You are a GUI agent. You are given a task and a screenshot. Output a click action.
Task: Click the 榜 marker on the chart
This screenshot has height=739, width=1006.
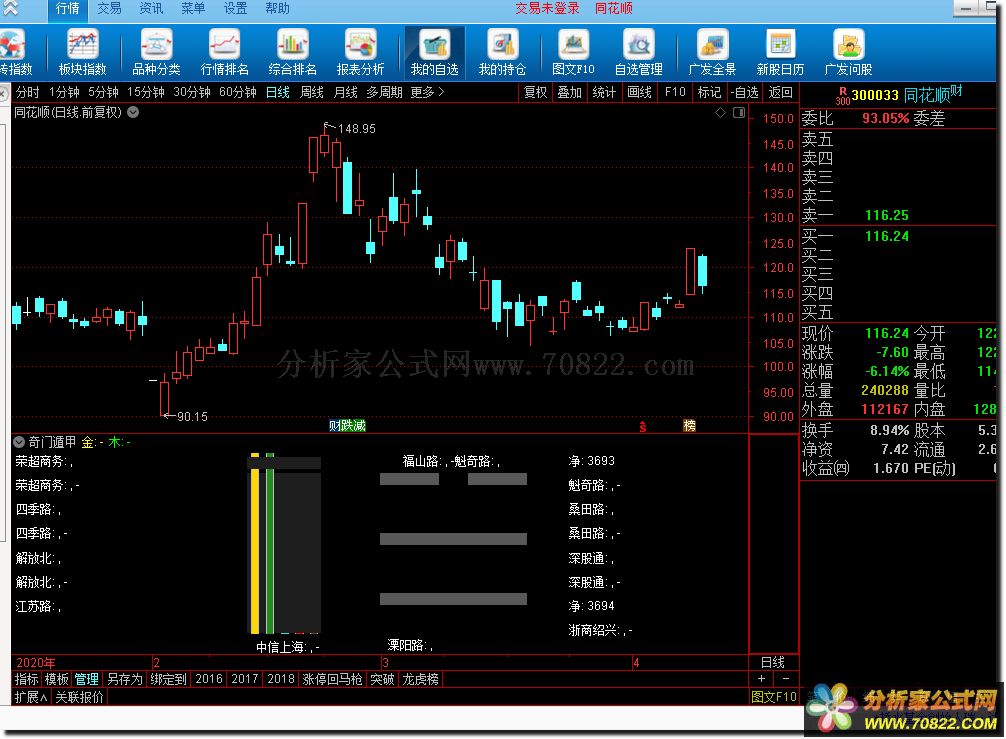click(690, 425)
